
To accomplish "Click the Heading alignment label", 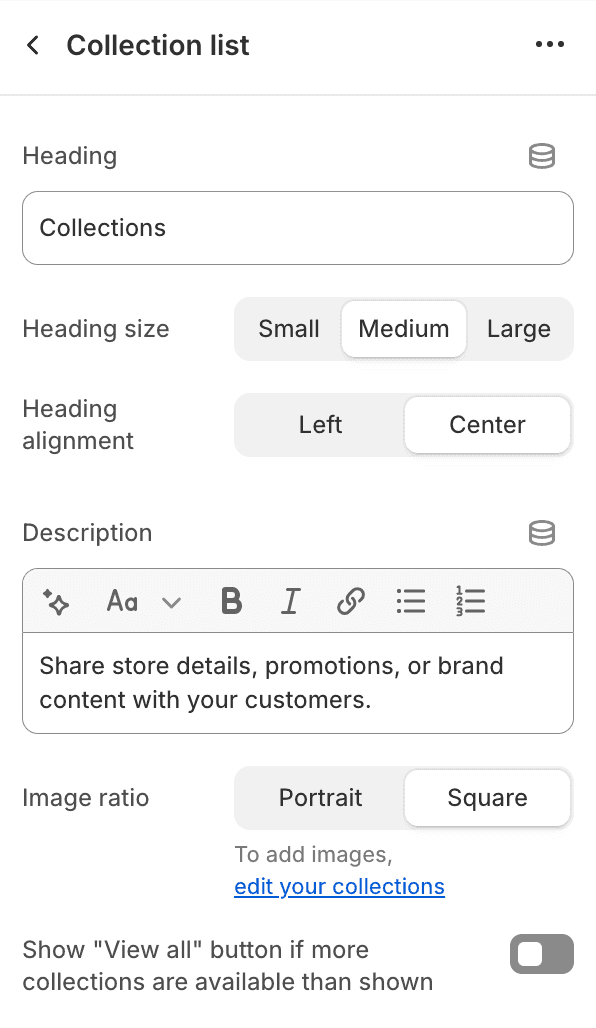I will coord(78,425).
